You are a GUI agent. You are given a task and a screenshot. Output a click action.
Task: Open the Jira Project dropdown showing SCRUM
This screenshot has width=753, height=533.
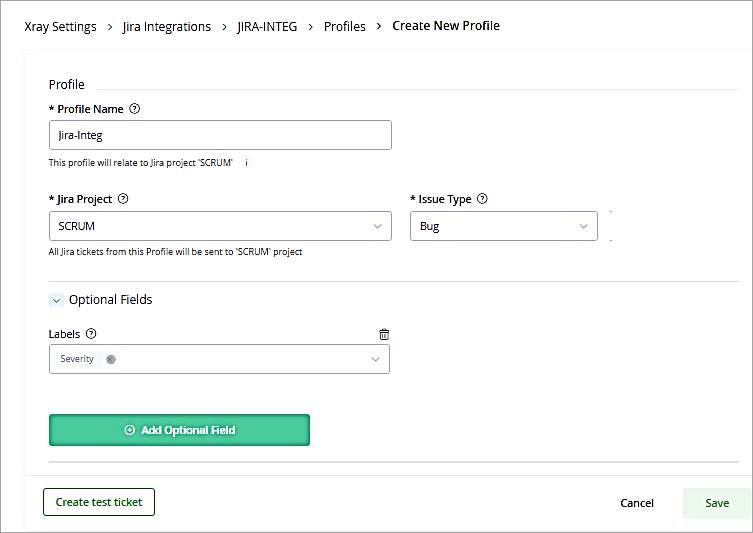(219, 227)
